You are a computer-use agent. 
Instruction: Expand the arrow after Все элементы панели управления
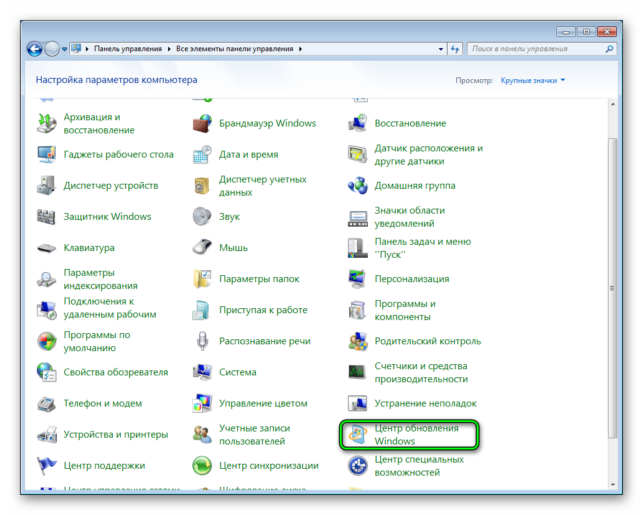301,49
